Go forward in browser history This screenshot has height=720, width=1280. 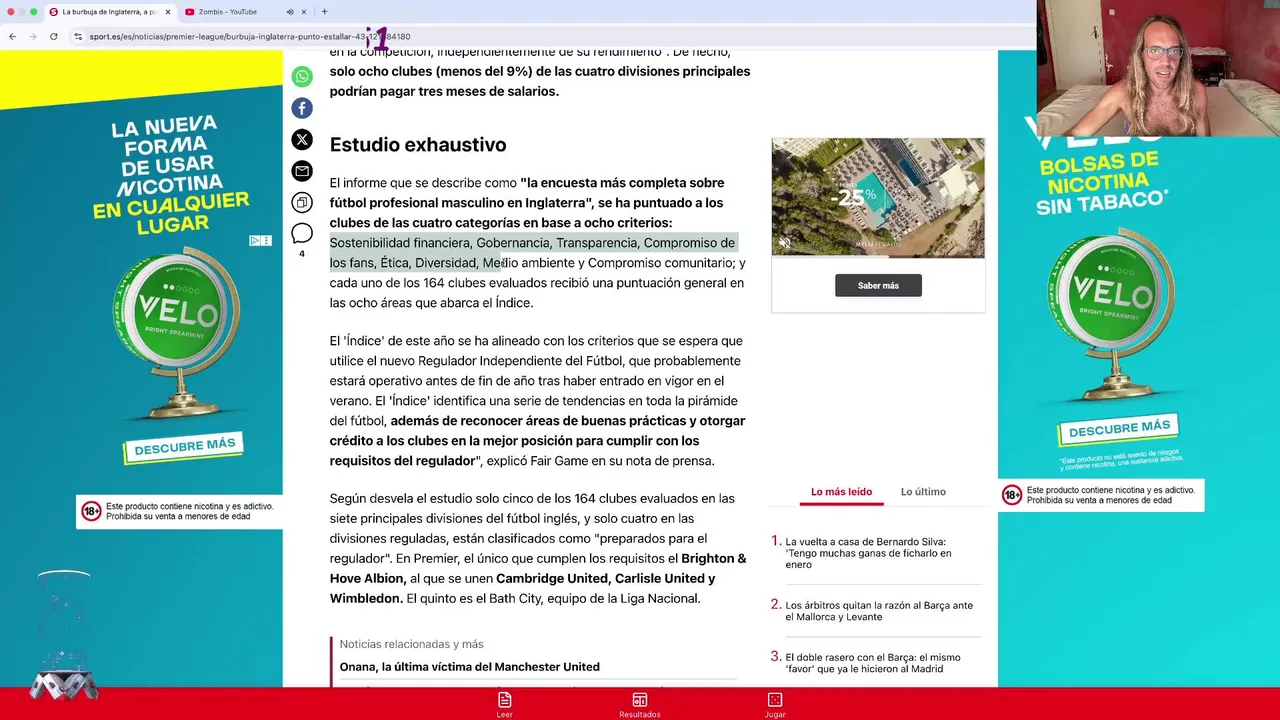tap(32, 37)
